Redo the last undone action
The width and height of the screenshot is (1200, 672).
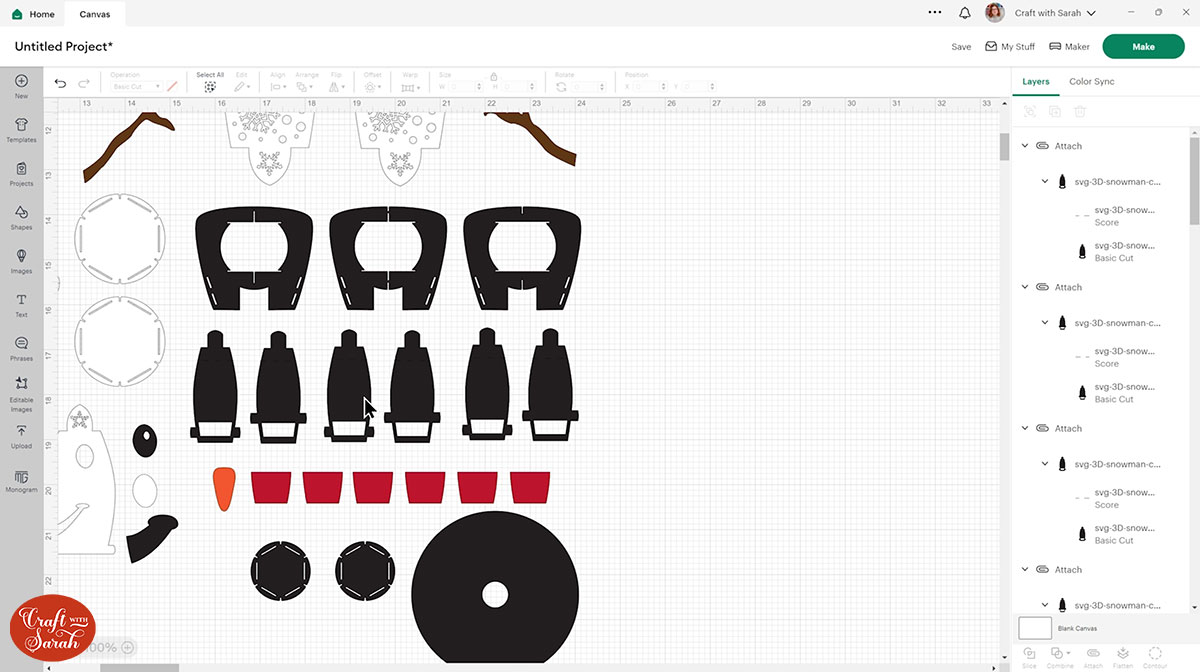[x=84, y=84]
